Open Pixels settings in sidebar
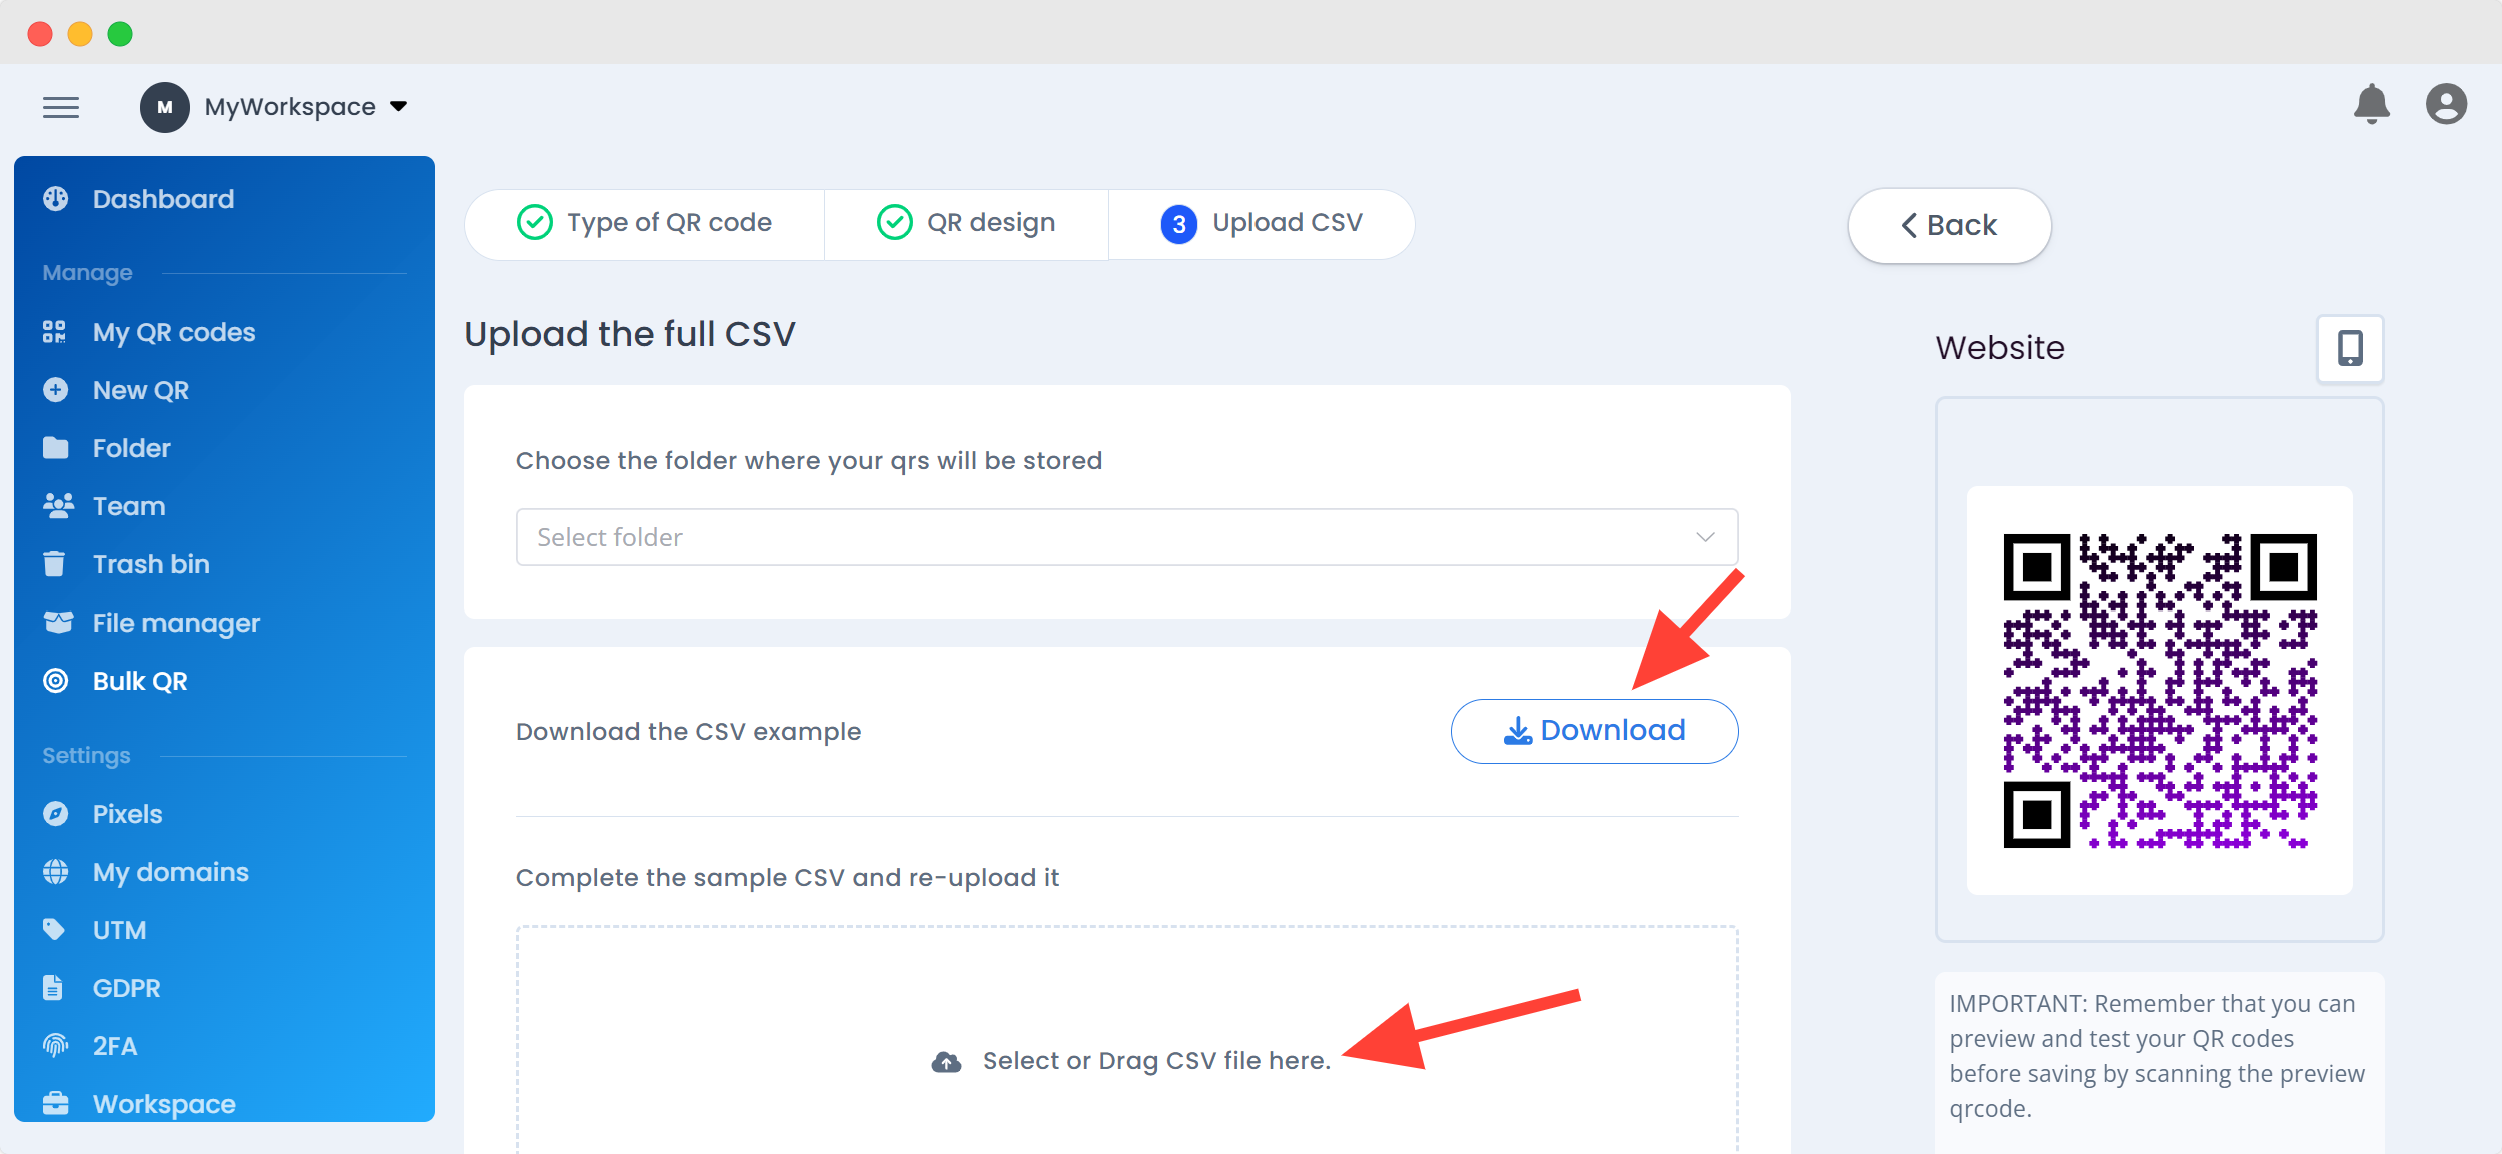Screen dimensions: 2502x1154 tap(127, 814)
